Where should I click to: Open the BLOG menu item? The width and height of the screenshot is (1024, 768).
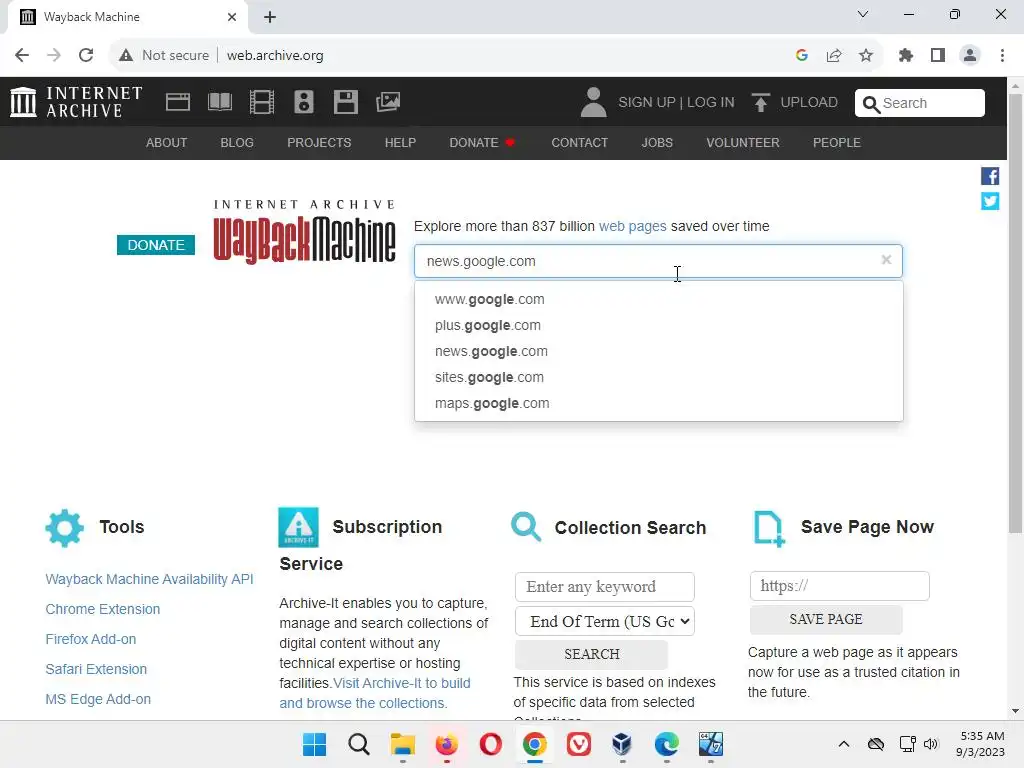click(237, 142)
